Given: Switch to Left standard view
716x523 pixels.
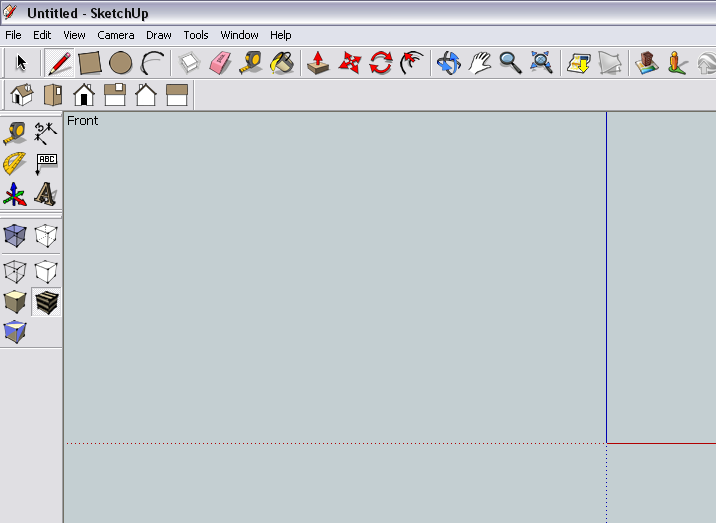Looking at the screenshot, I should [177, 95].
